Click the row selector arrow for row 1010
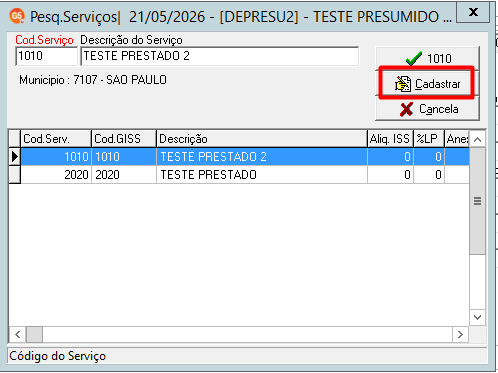Viewport: 498px width, 373px height. point(15,157)
